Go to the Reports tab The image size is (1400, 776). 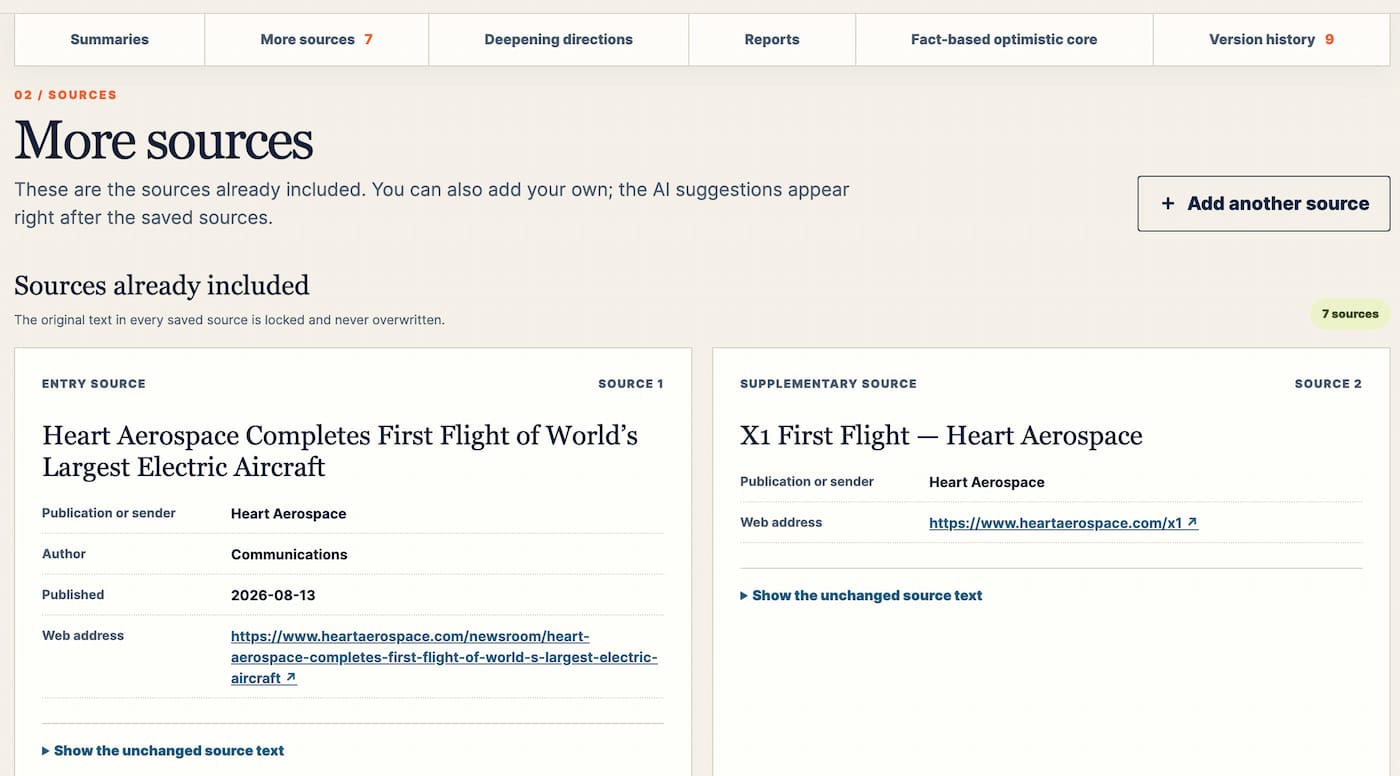coord(772,40)
